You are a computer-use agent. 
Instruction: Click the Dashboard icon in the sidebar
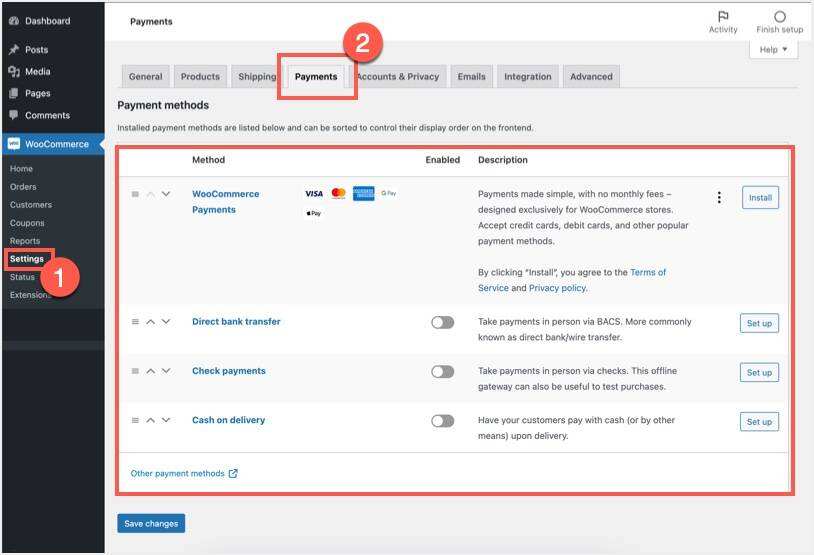[x=14, y=21]
